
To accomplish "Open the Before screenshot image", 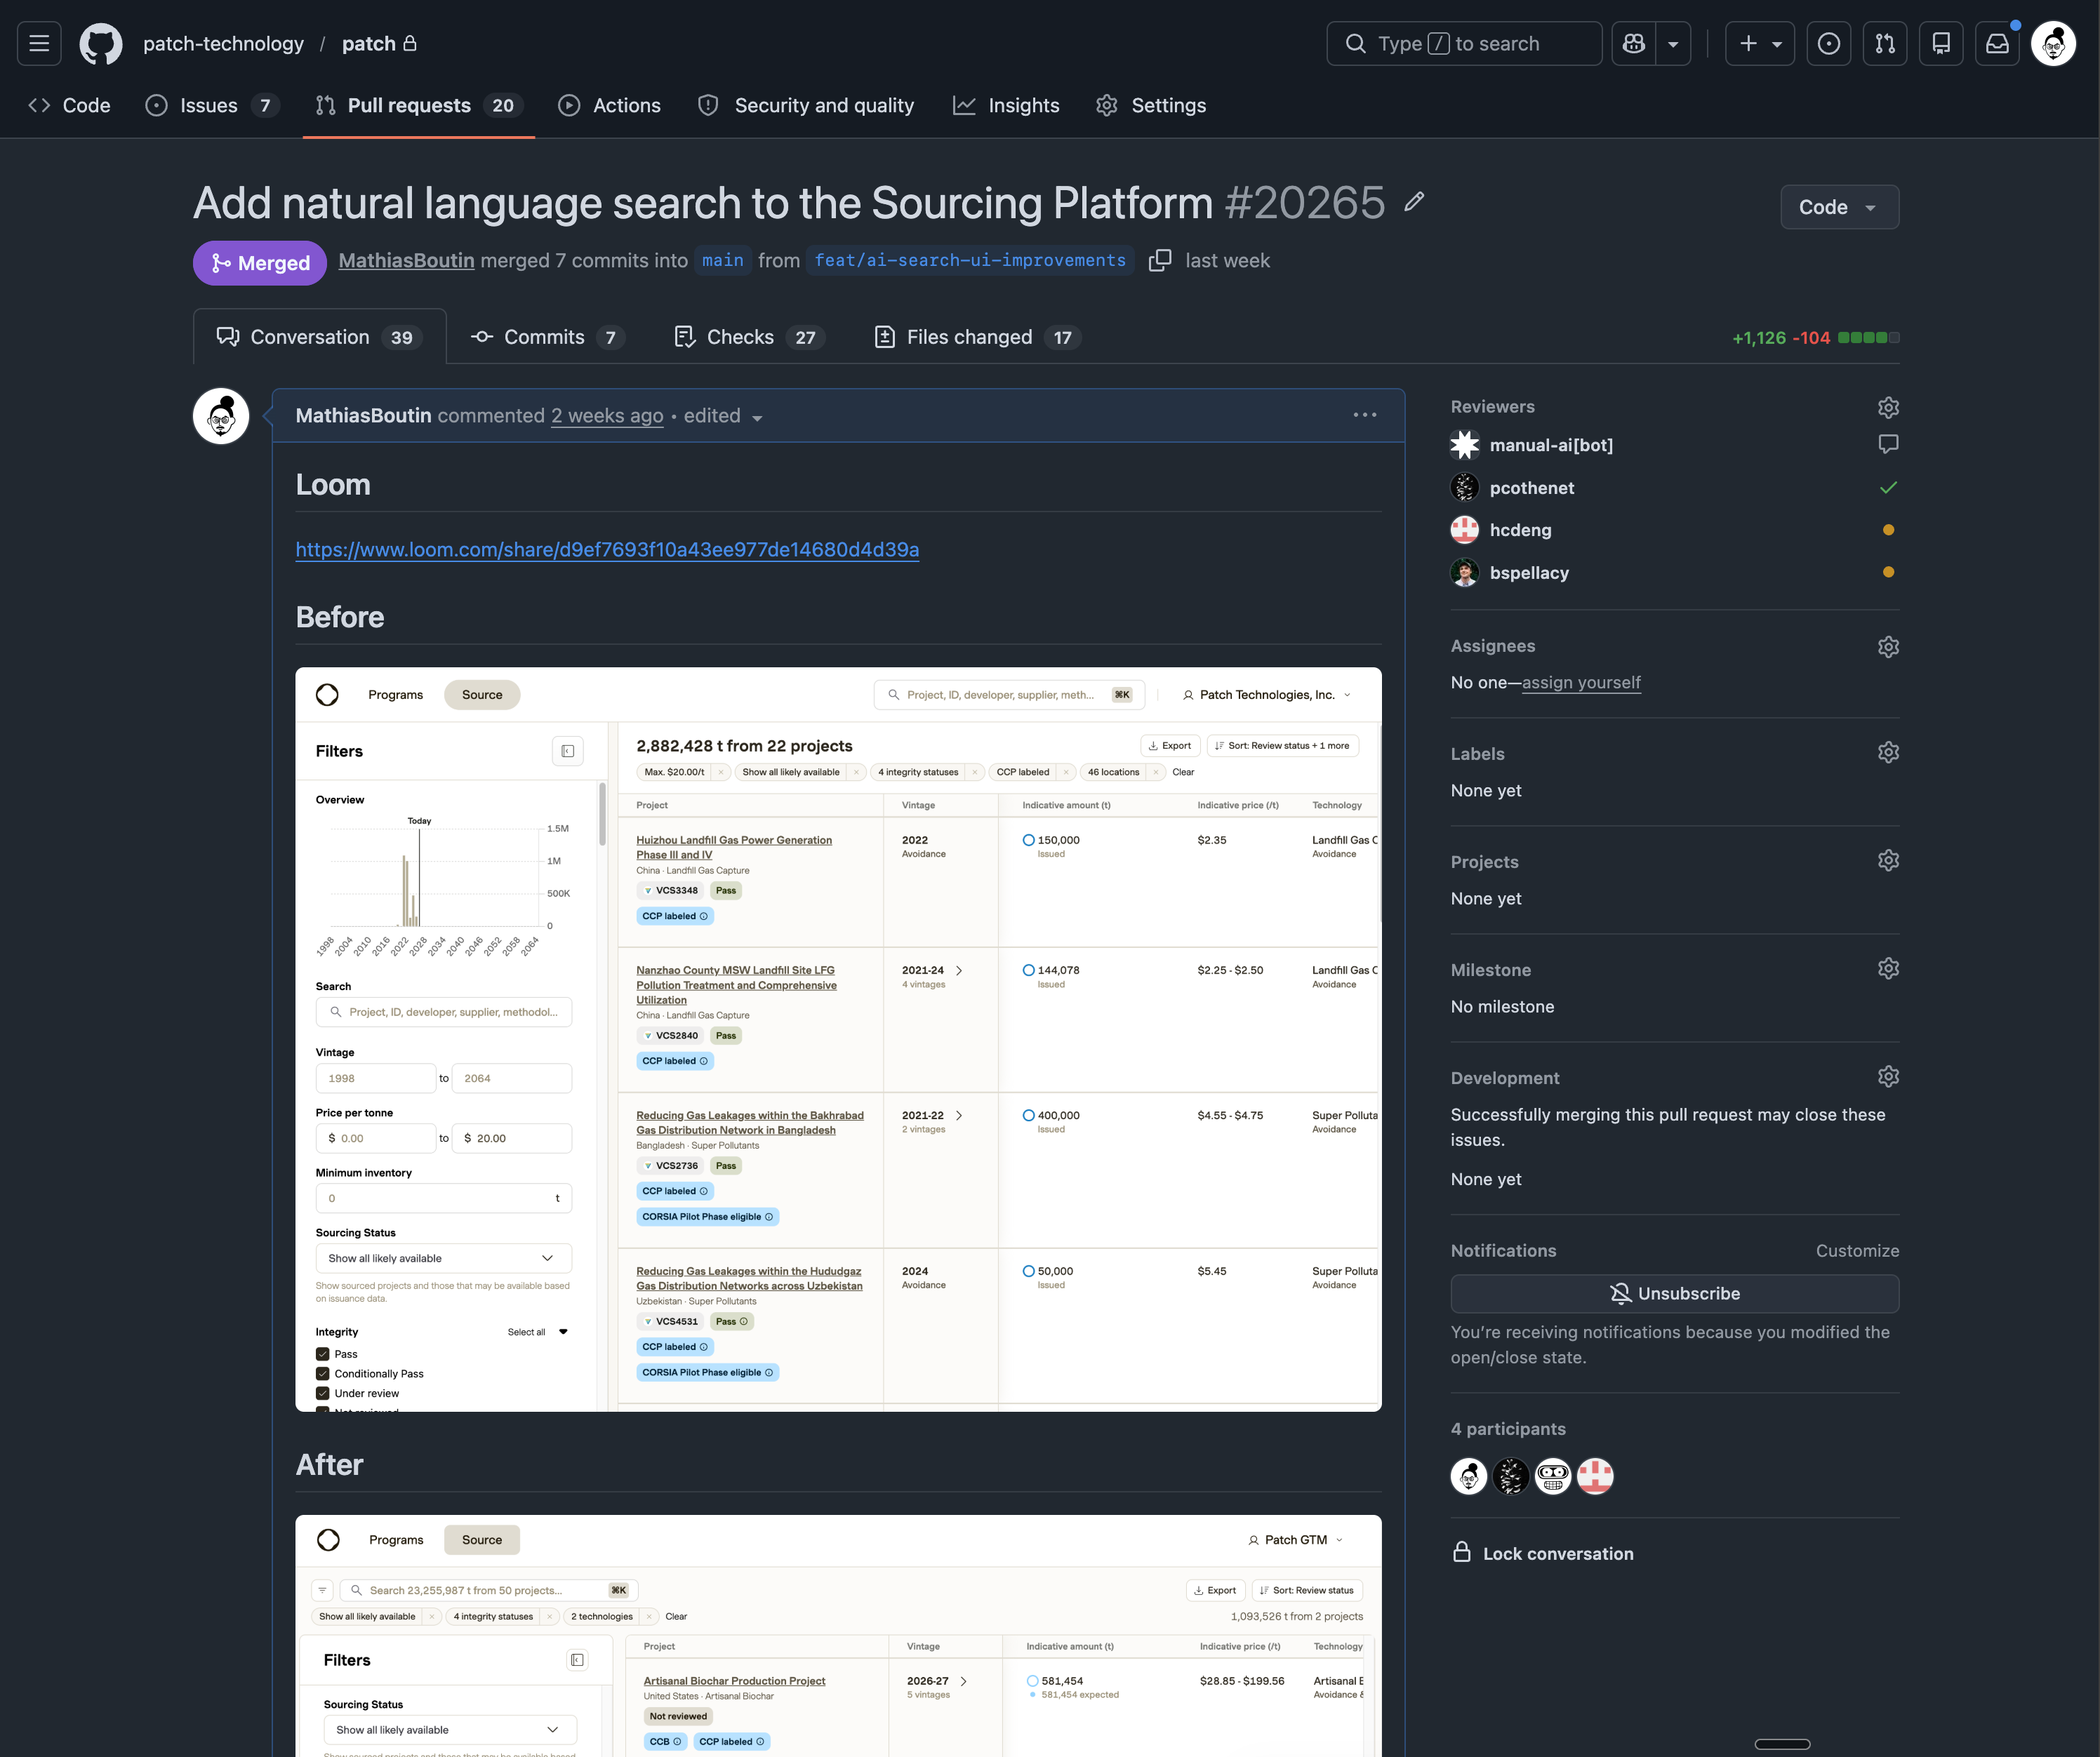I will 838,1039.
